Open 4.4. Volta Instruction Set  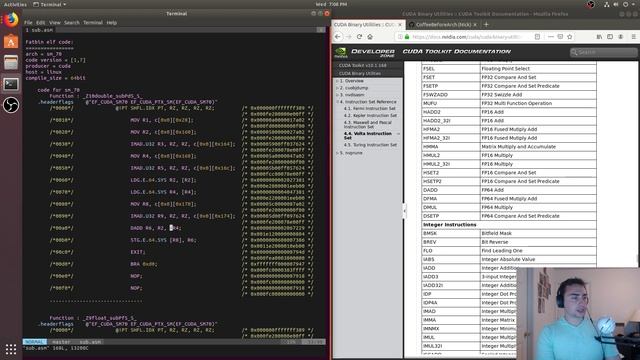point(368,136)
